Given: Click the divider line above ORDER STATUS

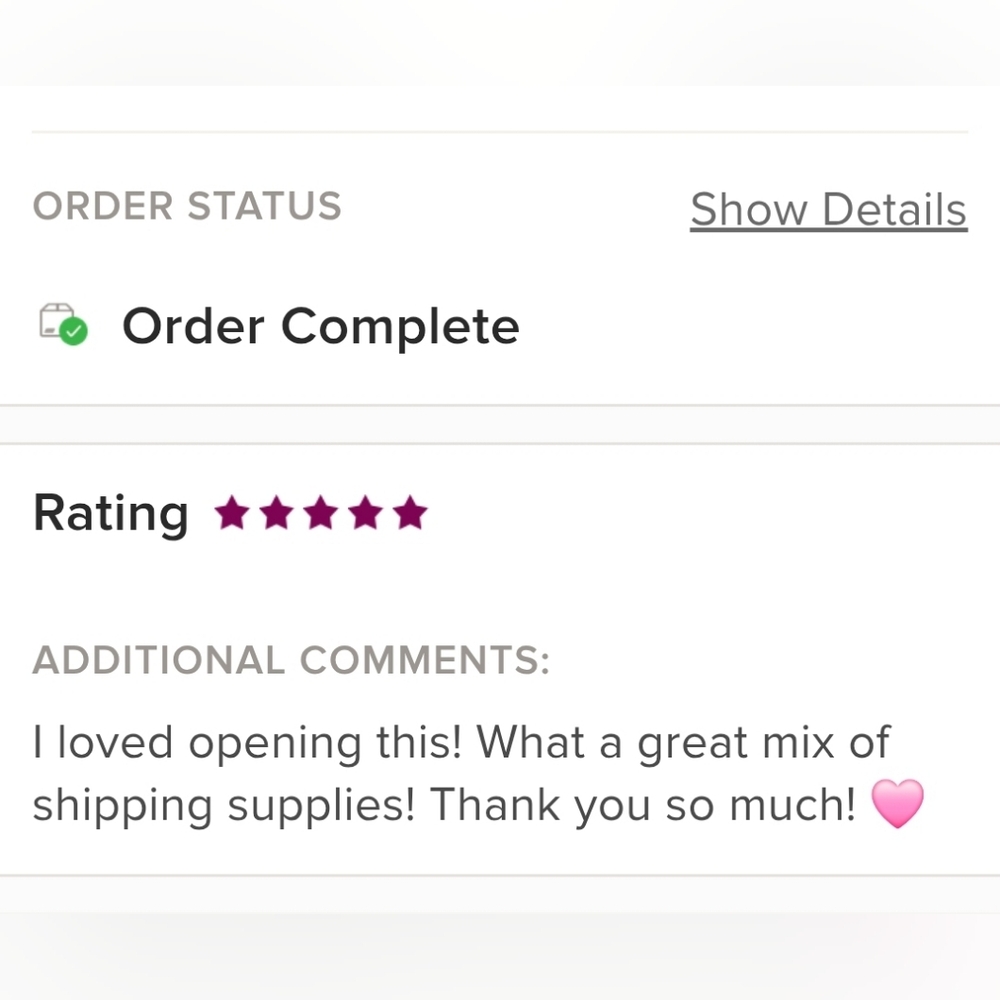Looking at the screenshot, I should tap(500, 132).
